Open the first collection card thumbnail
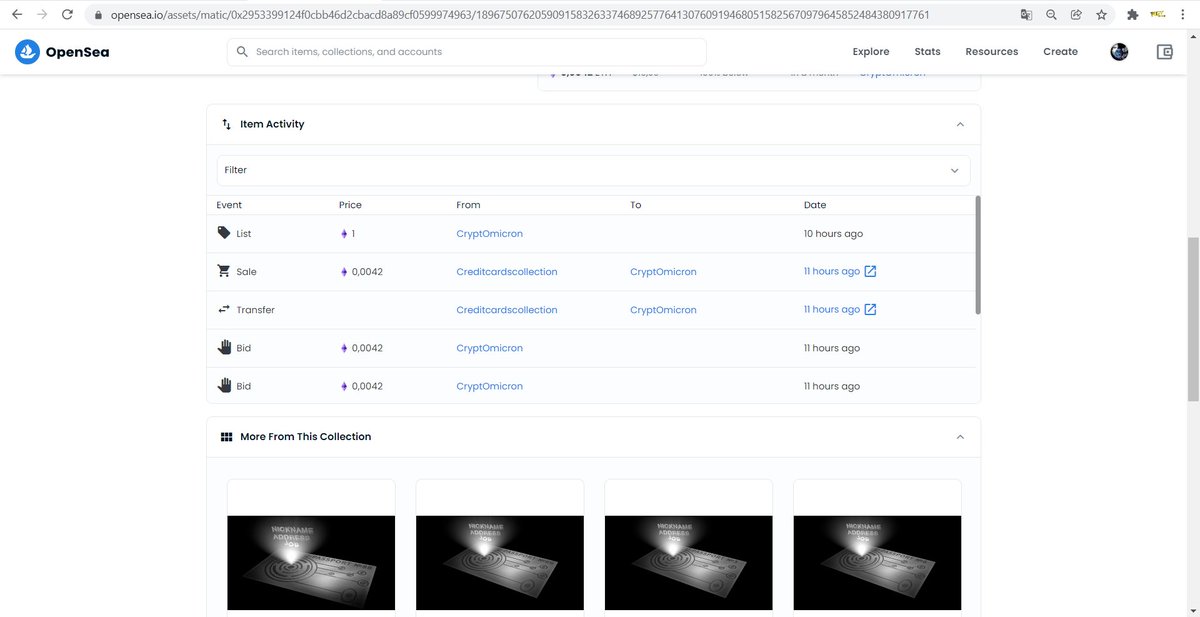The image size is (1200, 617). point(311,562)
